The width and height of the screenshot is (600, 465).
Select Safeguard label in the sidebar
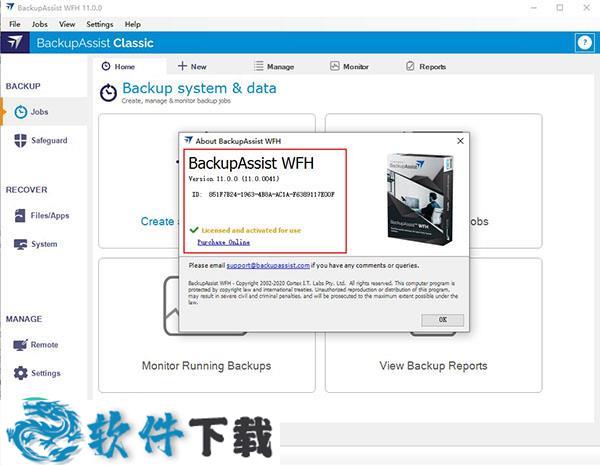tap(49, 140)
